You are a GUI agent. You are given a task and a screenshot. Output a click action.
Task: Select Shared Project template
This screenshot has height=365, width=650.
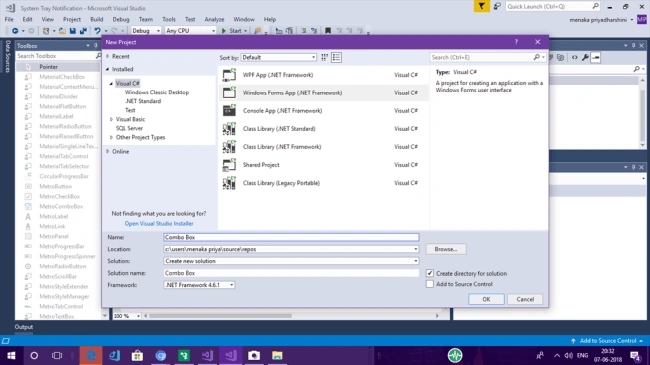click(323, 165)
